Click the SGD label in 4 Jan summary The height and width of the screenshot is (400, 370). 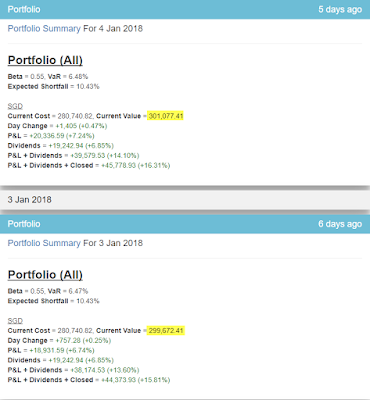[15, 106]
